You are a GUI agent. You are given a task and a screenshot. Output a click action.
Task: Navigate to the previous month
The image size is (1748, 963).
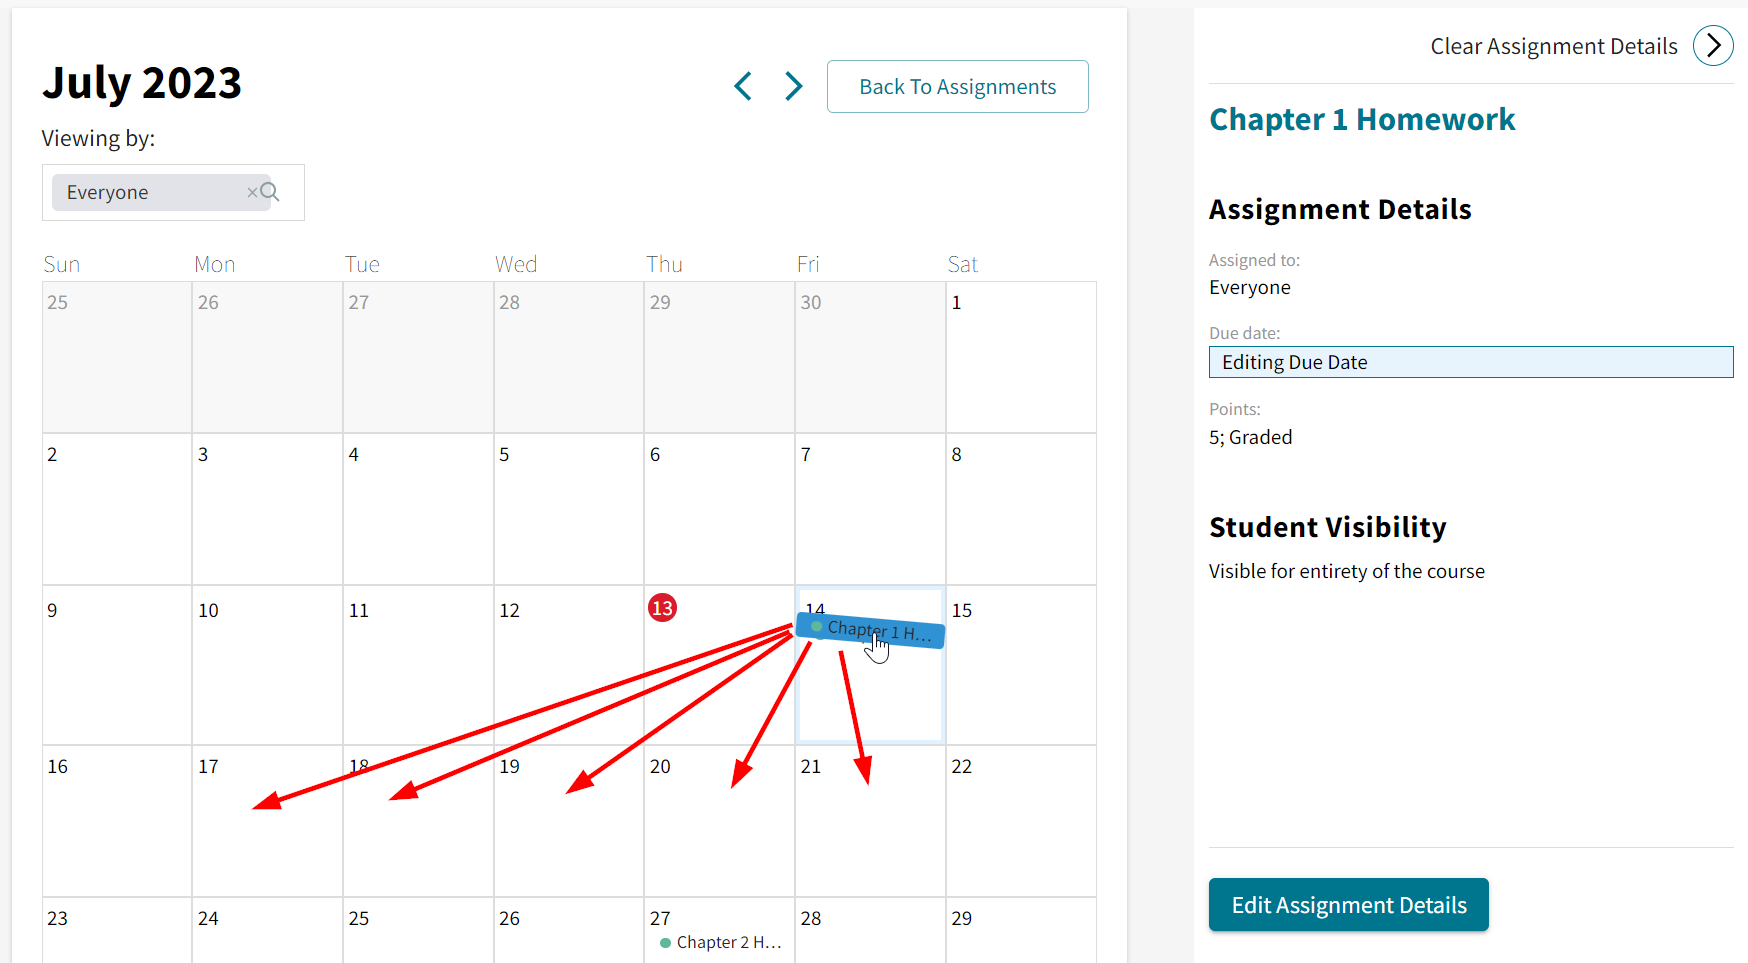point(743,86)
